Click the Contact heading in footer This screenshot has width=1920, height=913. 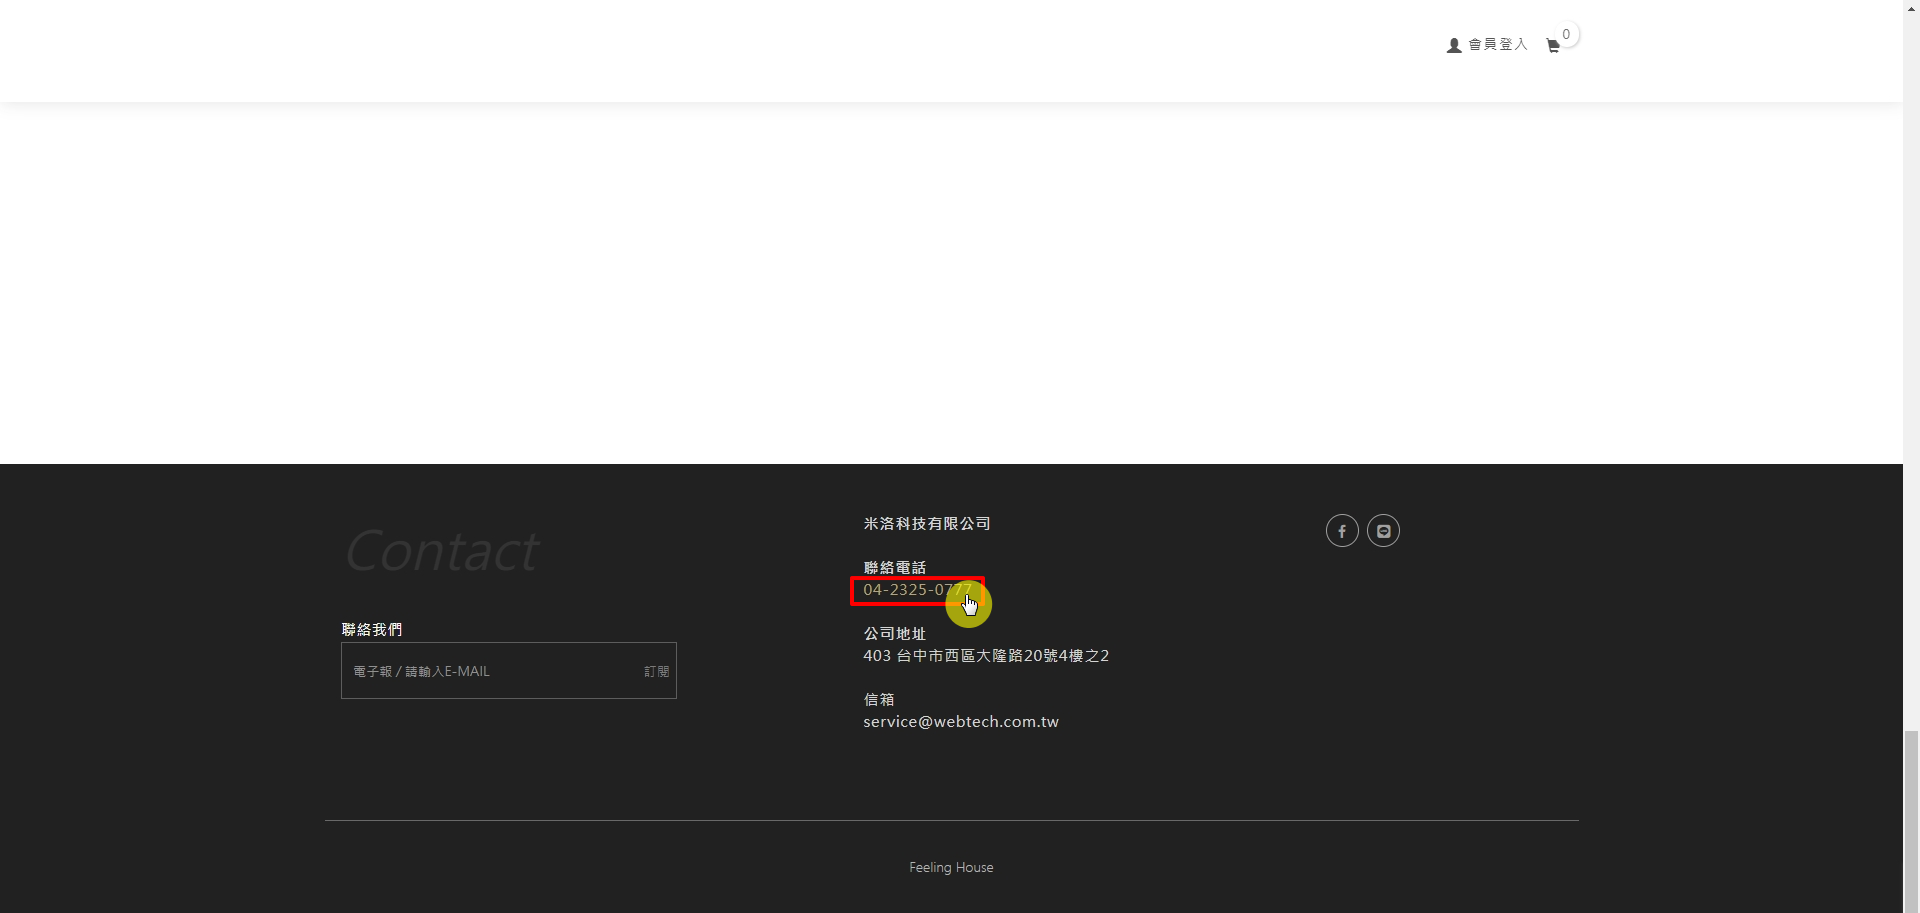(x=442, y=551)
